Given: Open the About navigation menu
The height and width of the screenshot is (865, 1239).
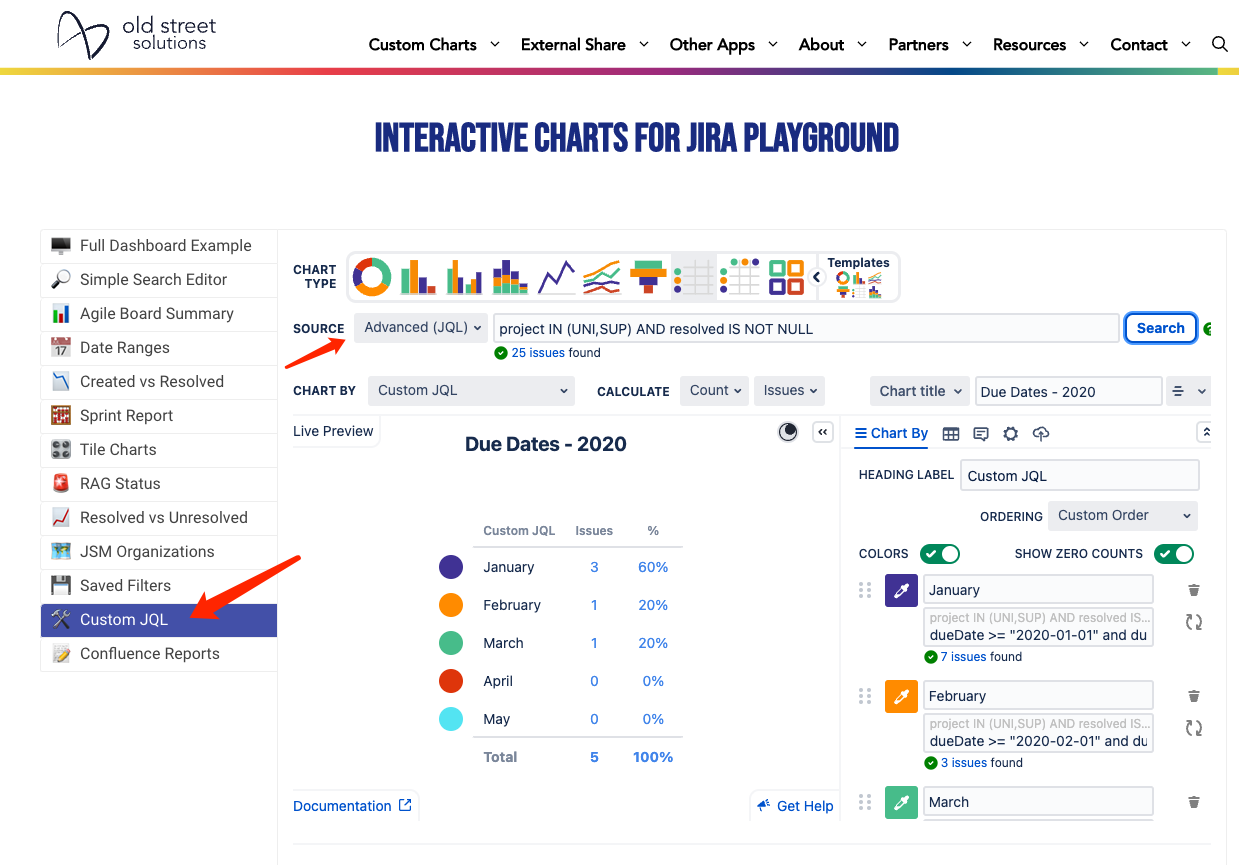Looking at the screenshot, I should [x=834, y=44].
